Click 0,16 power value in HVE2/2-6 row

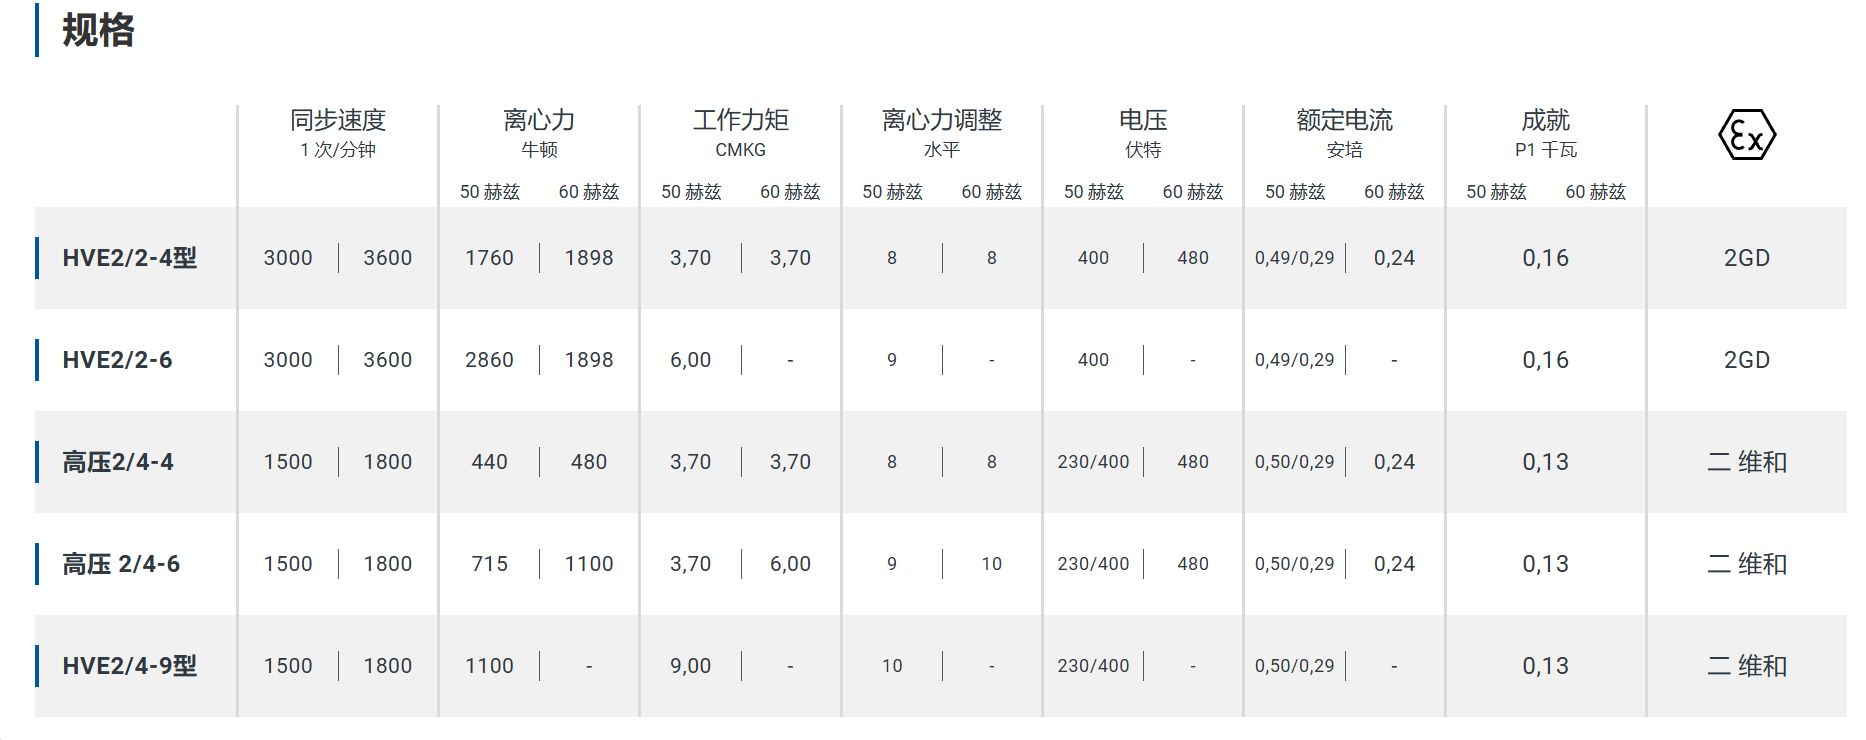pyautogui.click(x=1546, y=360)
